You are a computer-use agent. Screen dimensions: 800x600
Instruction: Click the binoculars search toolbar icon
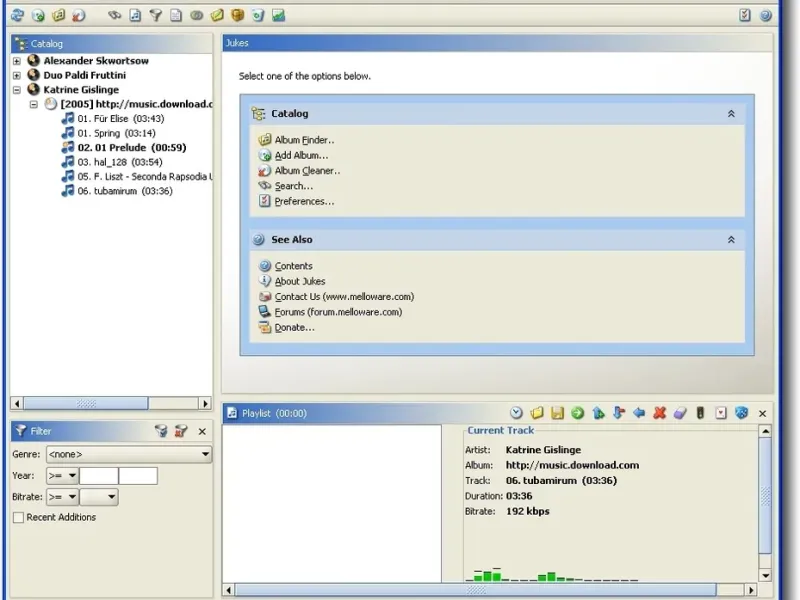point(114,15)
